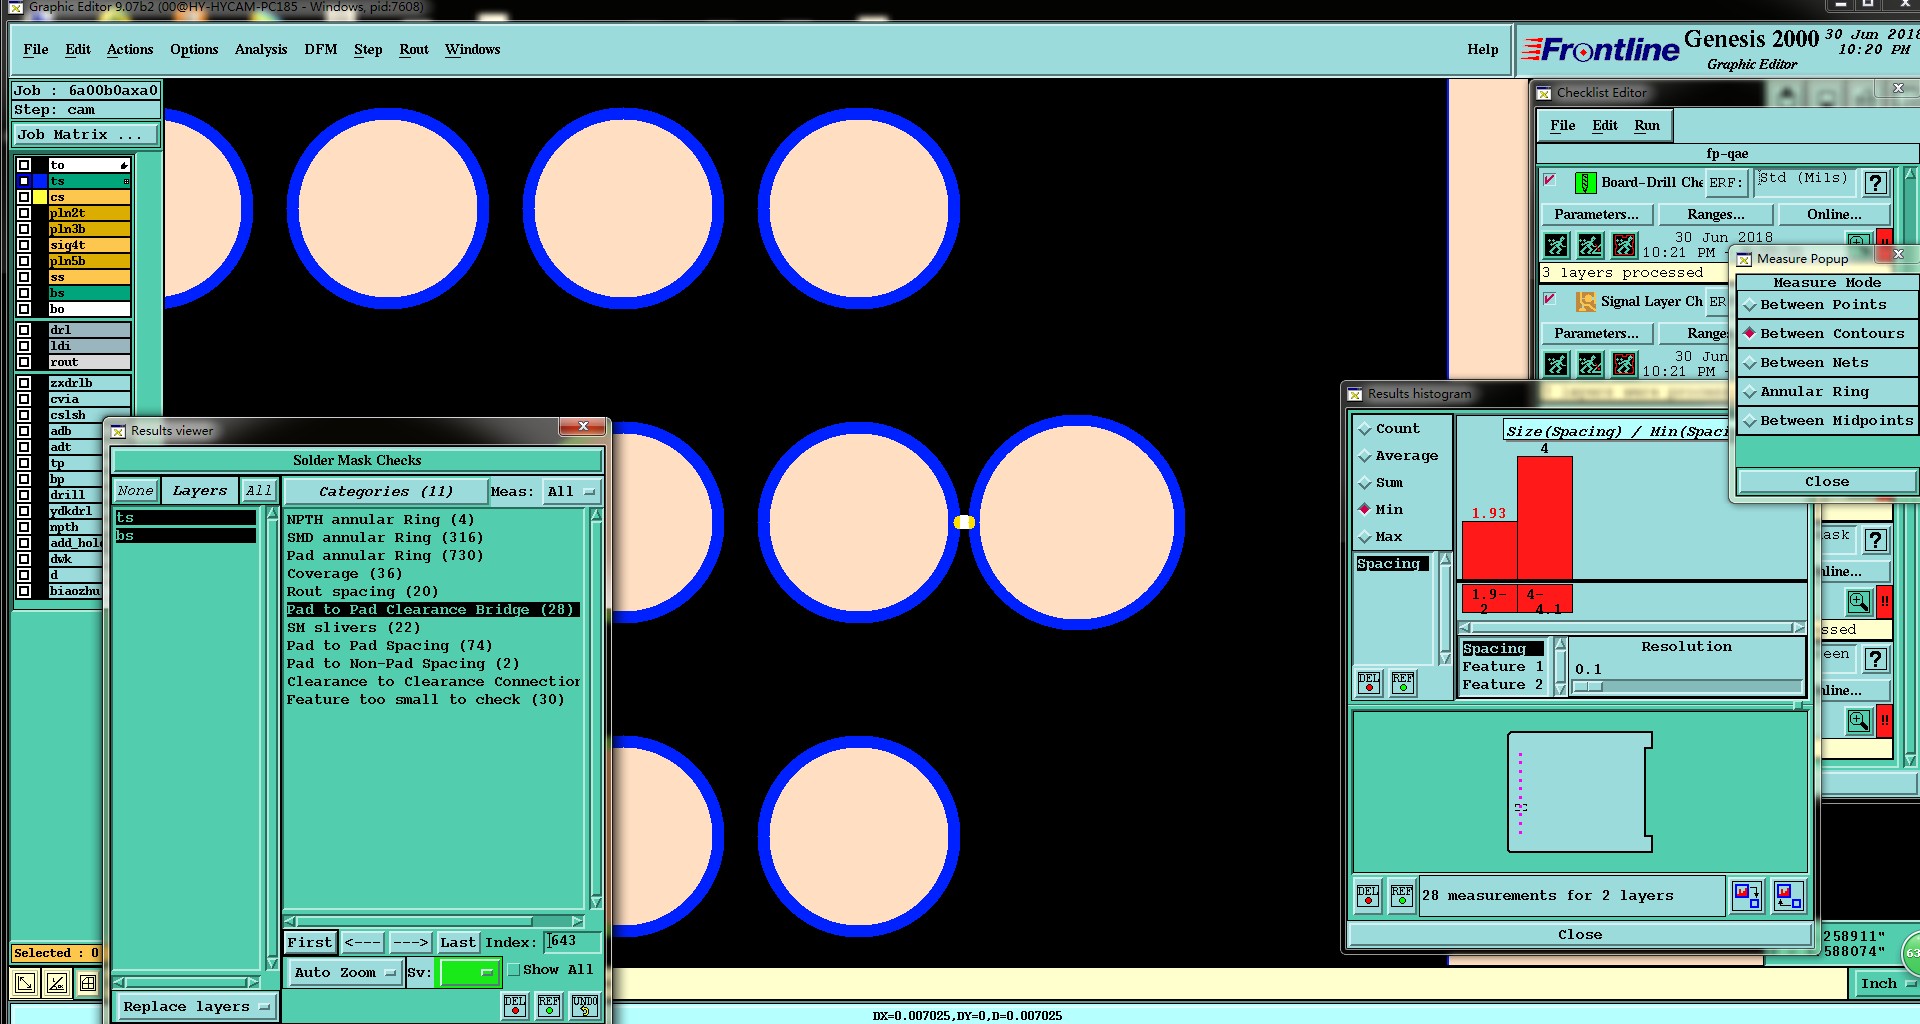This screenshot has height=1024, width=1920.
Task: Open Meas: All dropdown
Action: tap(571, 492)
